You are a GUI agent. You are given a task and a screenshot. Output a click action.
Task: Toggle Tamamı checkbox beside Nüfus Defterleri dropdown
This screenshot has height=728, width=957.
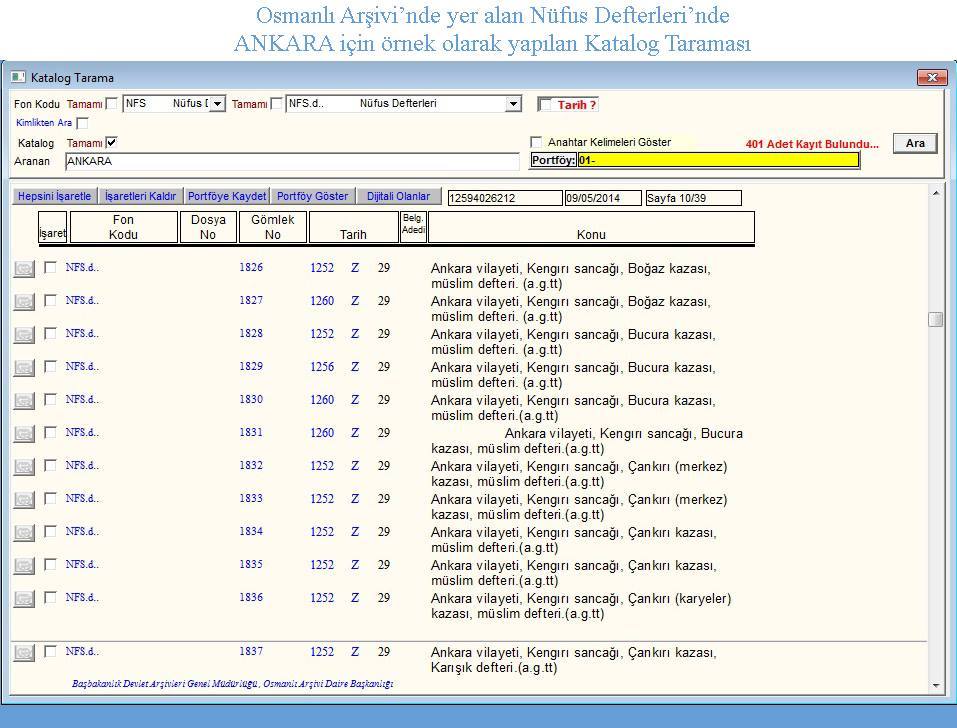click(276, 104)
